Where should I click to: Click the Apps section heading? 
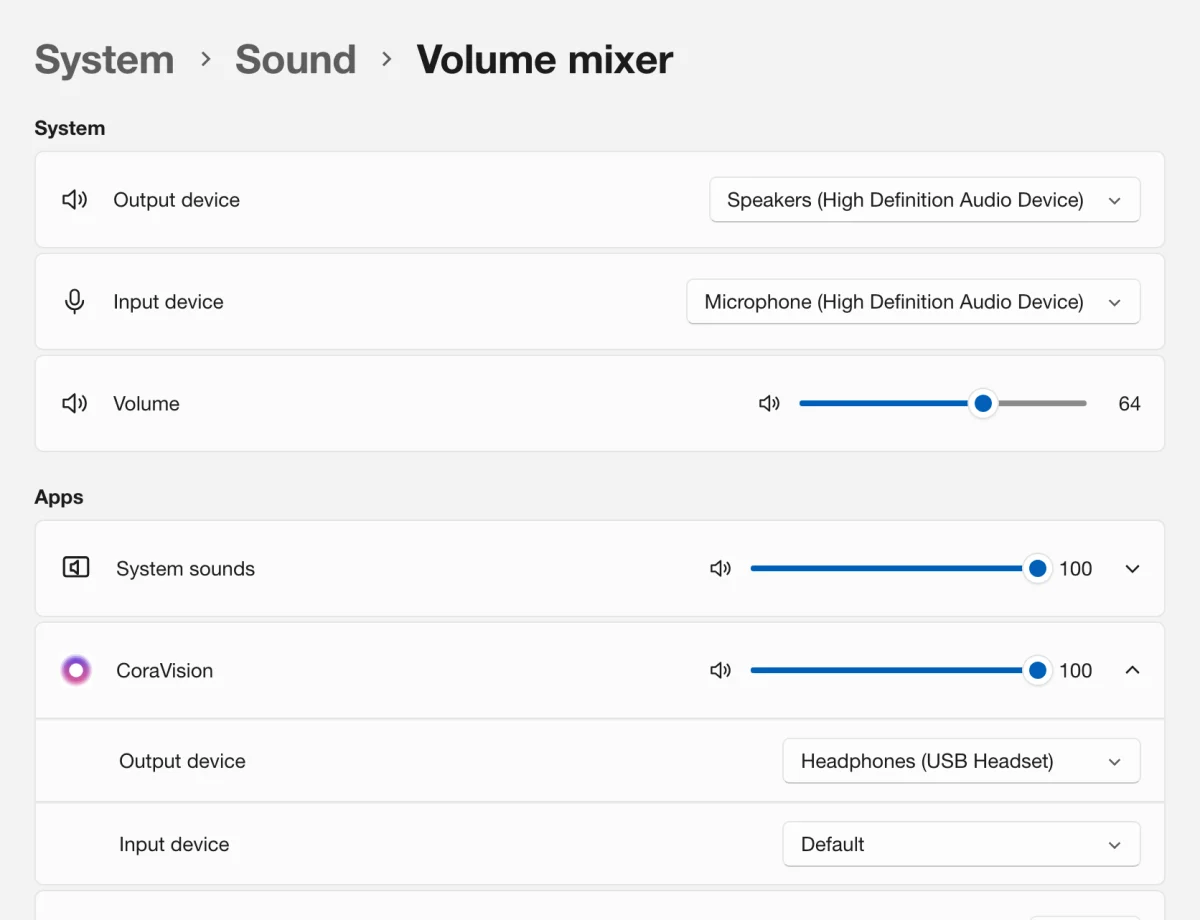(59, 497)
